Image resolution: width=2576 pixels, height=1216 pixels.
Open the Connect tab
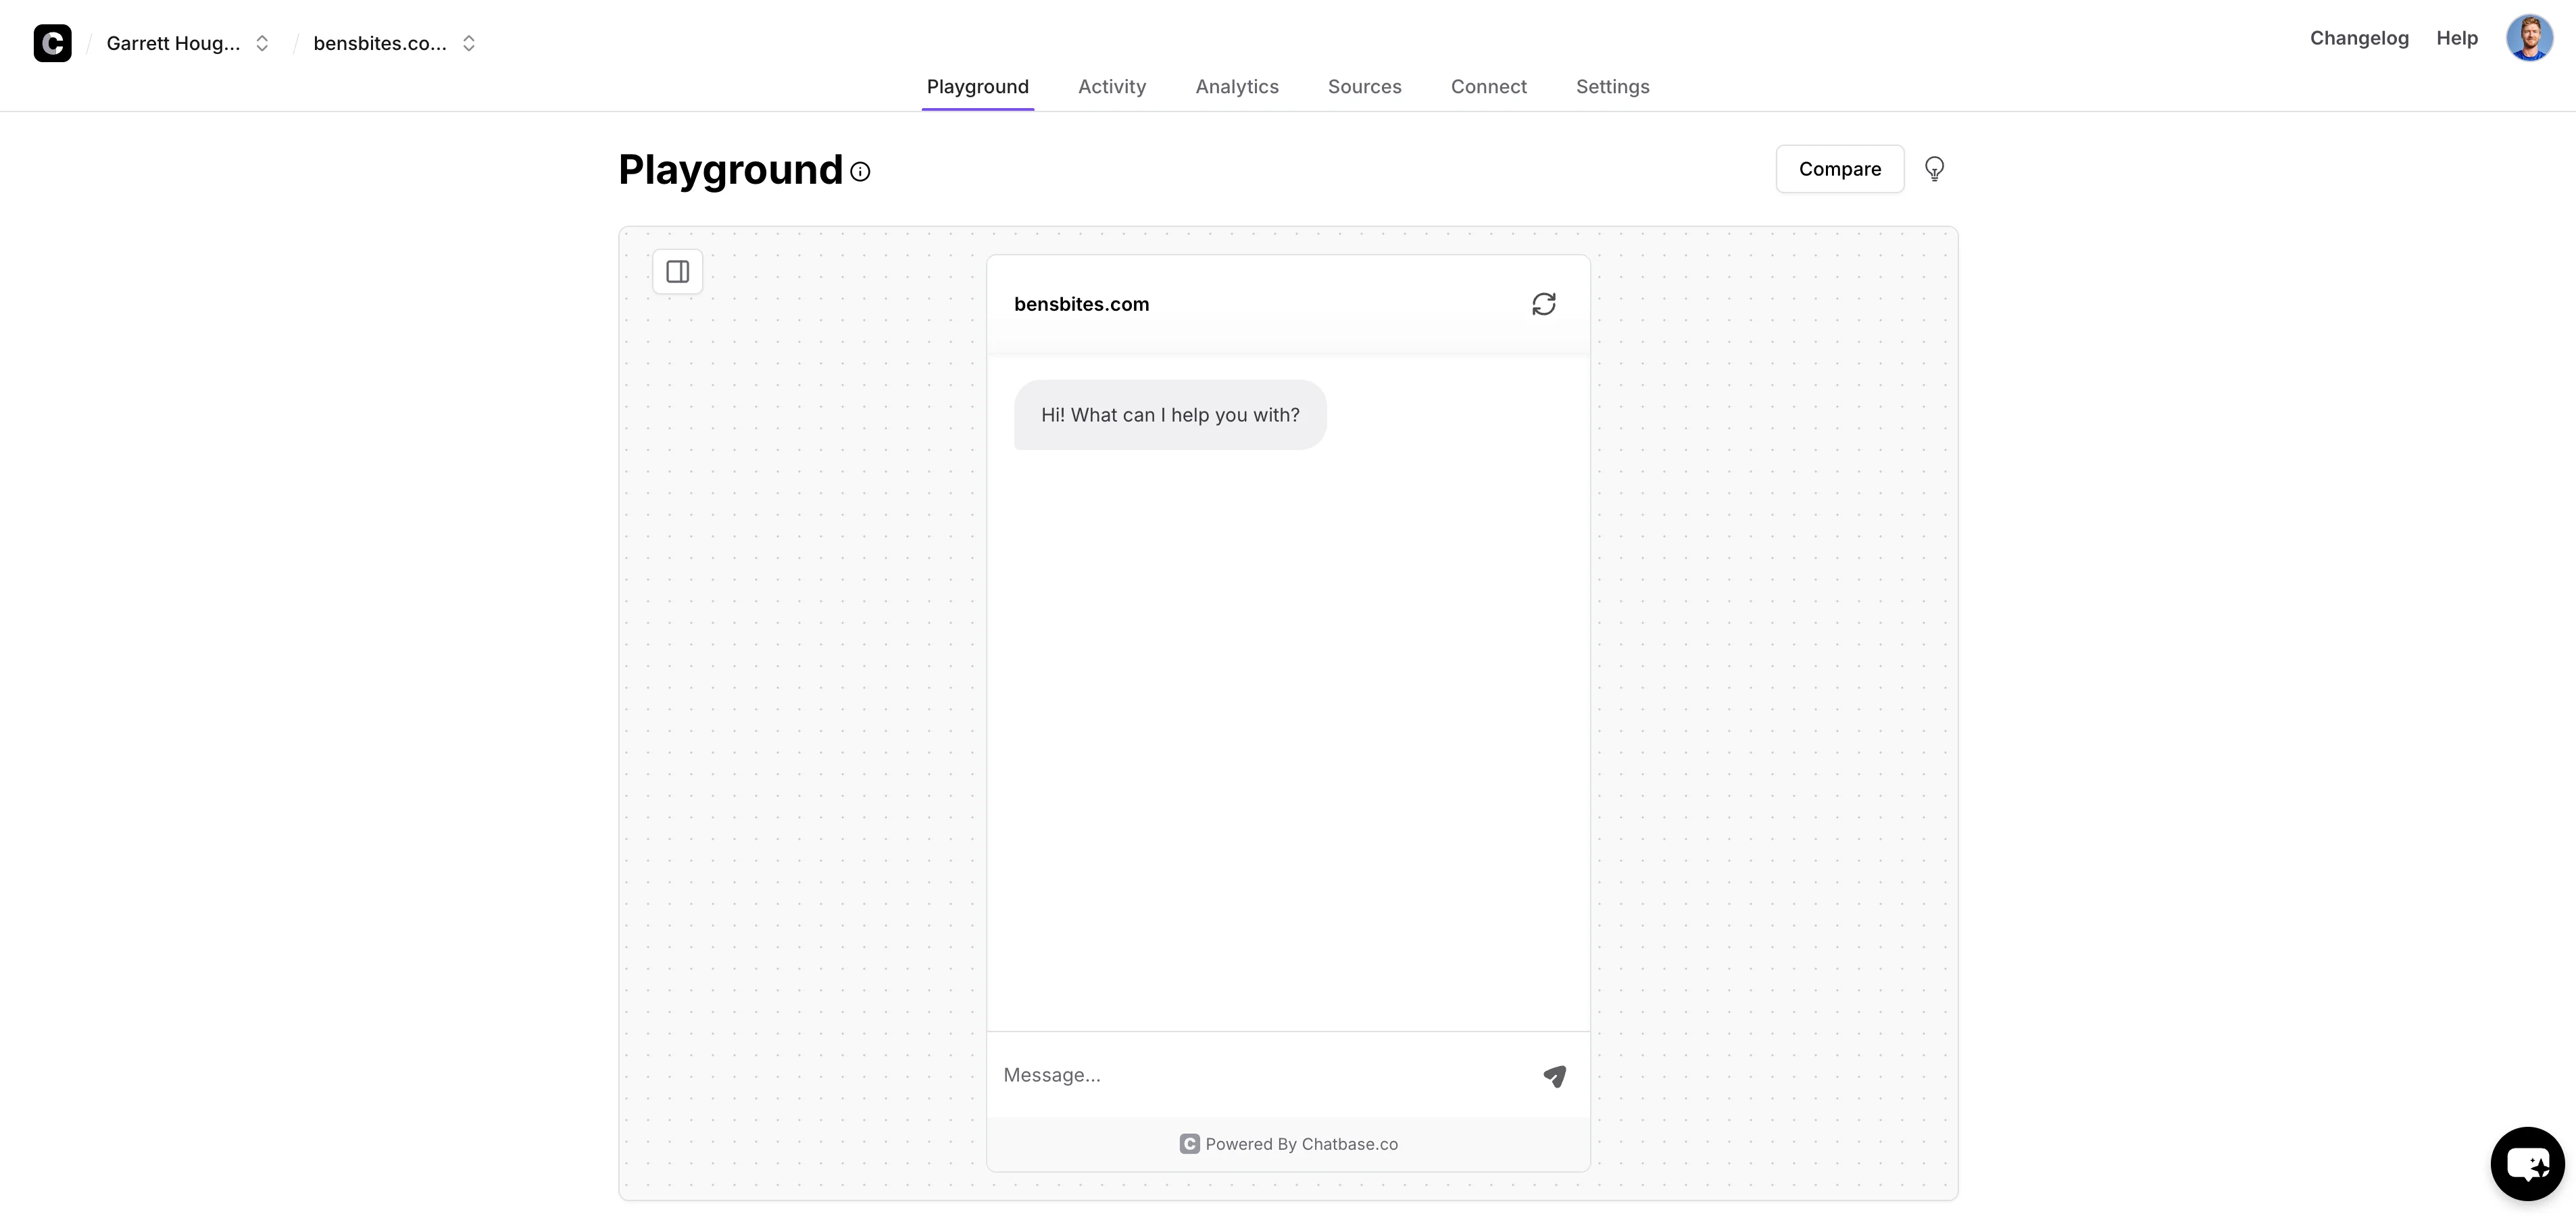(1488, 87)
